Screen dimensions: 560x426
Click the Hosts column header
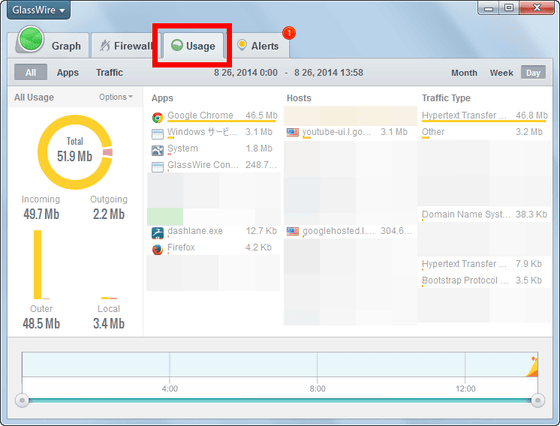[x=299, y=98]
